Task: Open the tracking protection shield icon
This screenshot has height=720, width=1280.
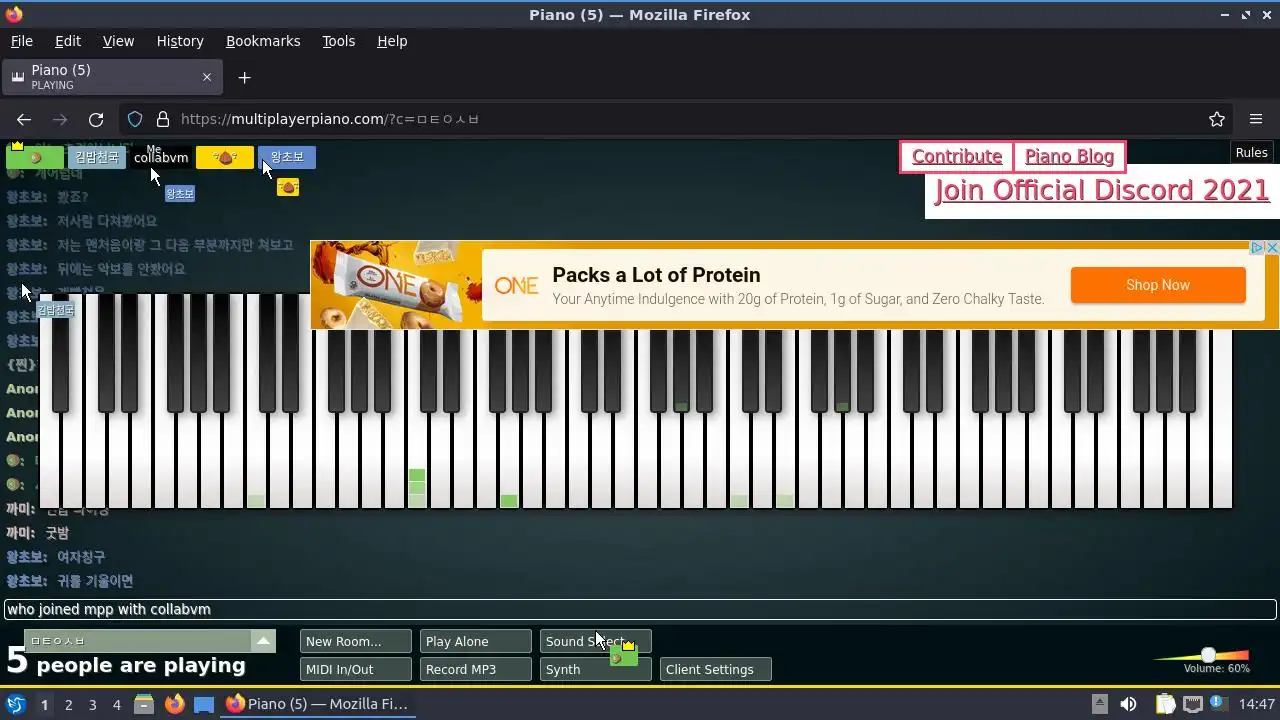Action: point(135,119)
